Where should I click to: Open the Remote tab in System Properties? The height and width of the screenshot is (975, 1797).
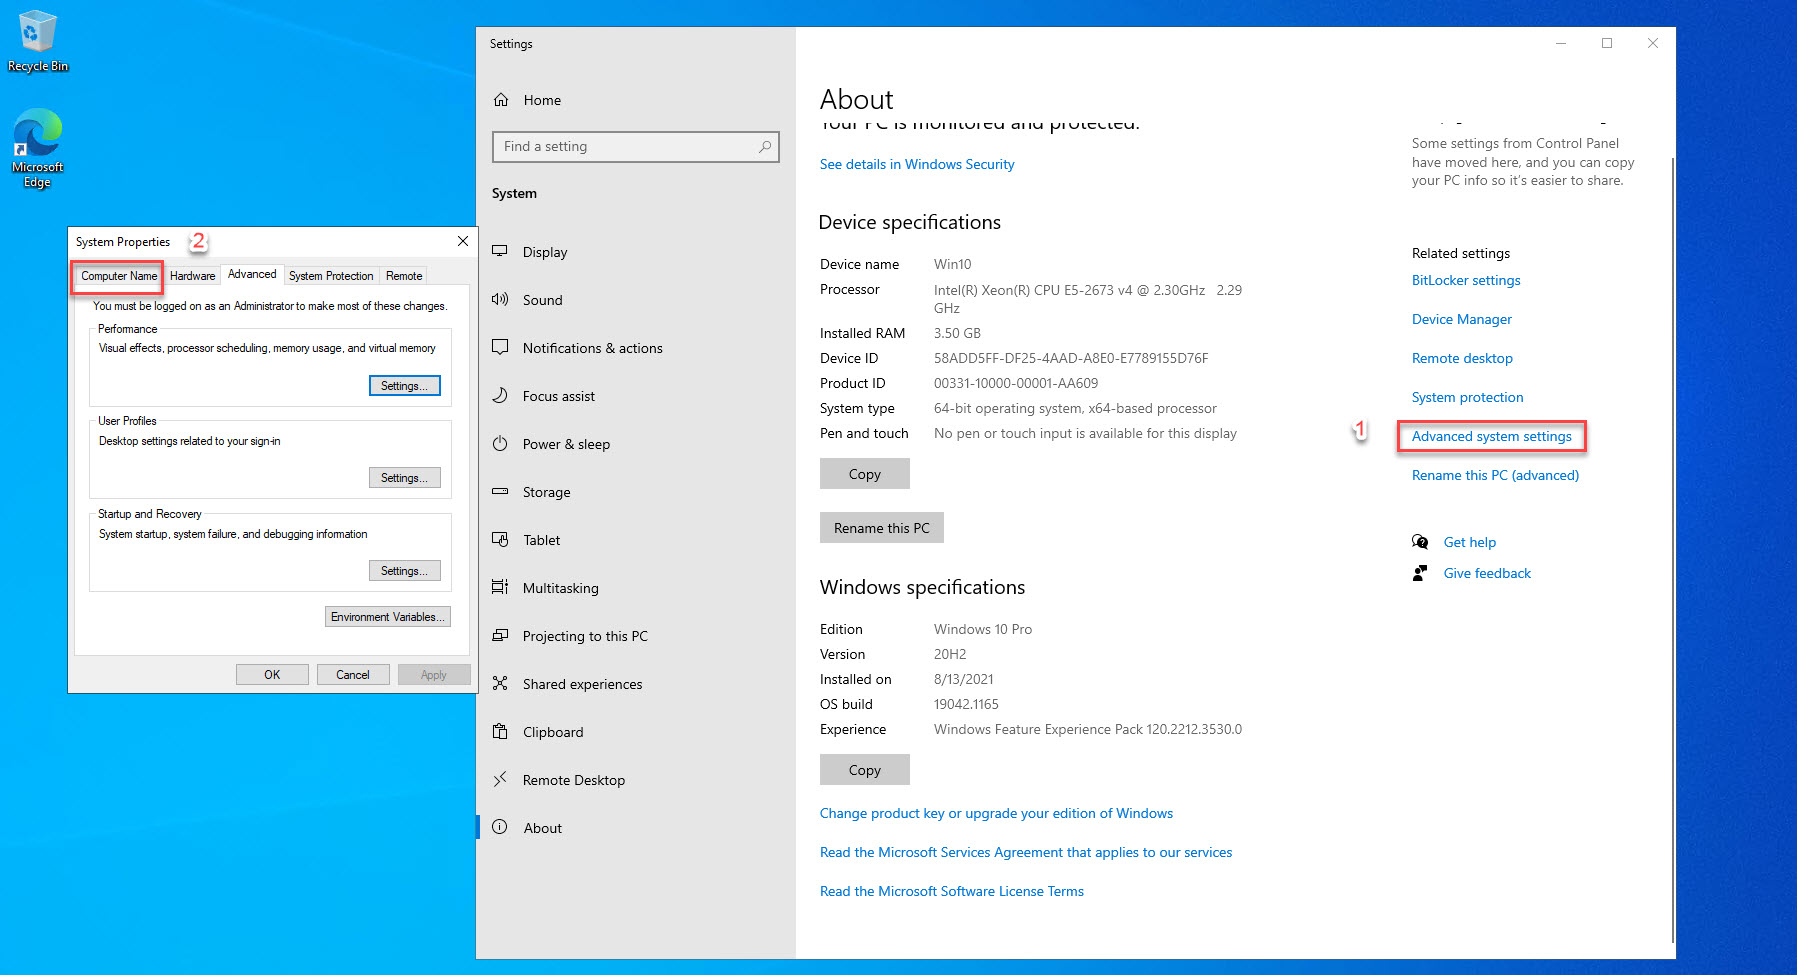(x=403, y=275)
